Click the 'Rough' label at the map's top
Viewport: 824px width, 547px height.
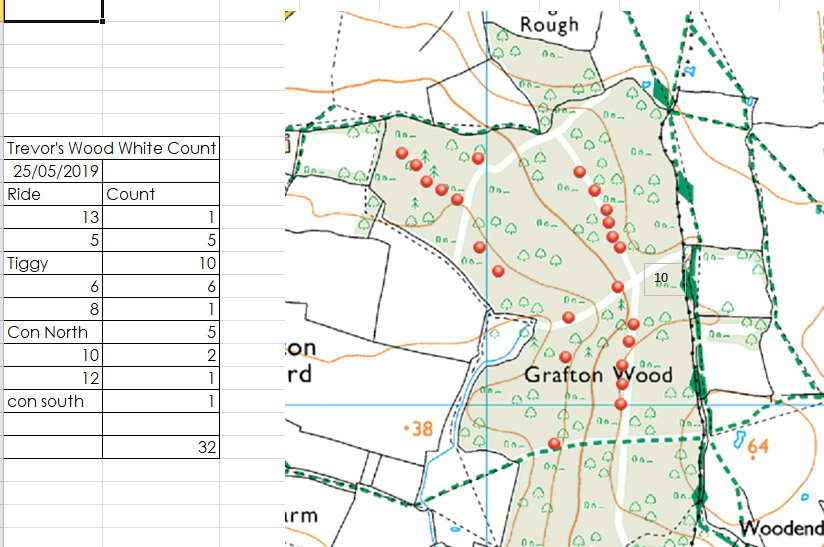coord(549,25)
